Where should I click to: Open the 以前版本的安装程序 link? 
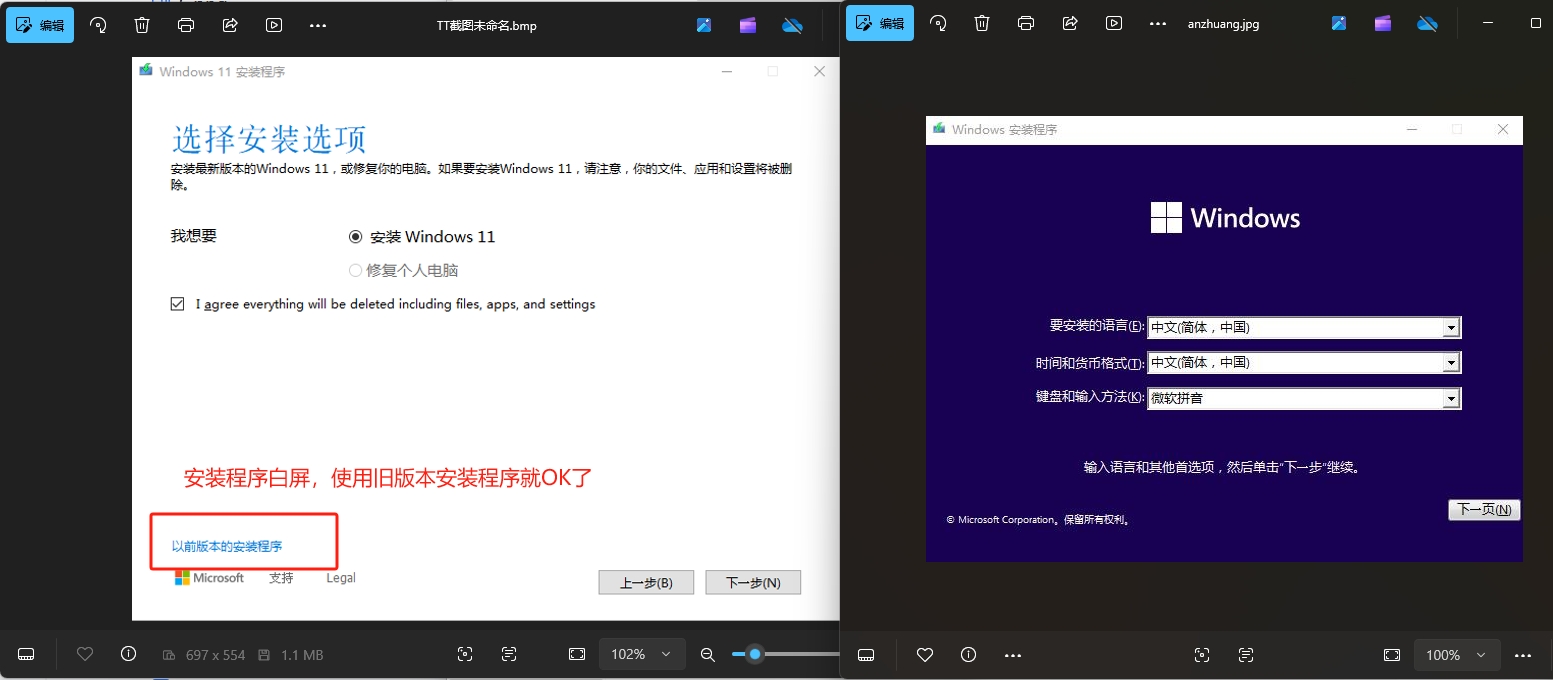(227, 547)
